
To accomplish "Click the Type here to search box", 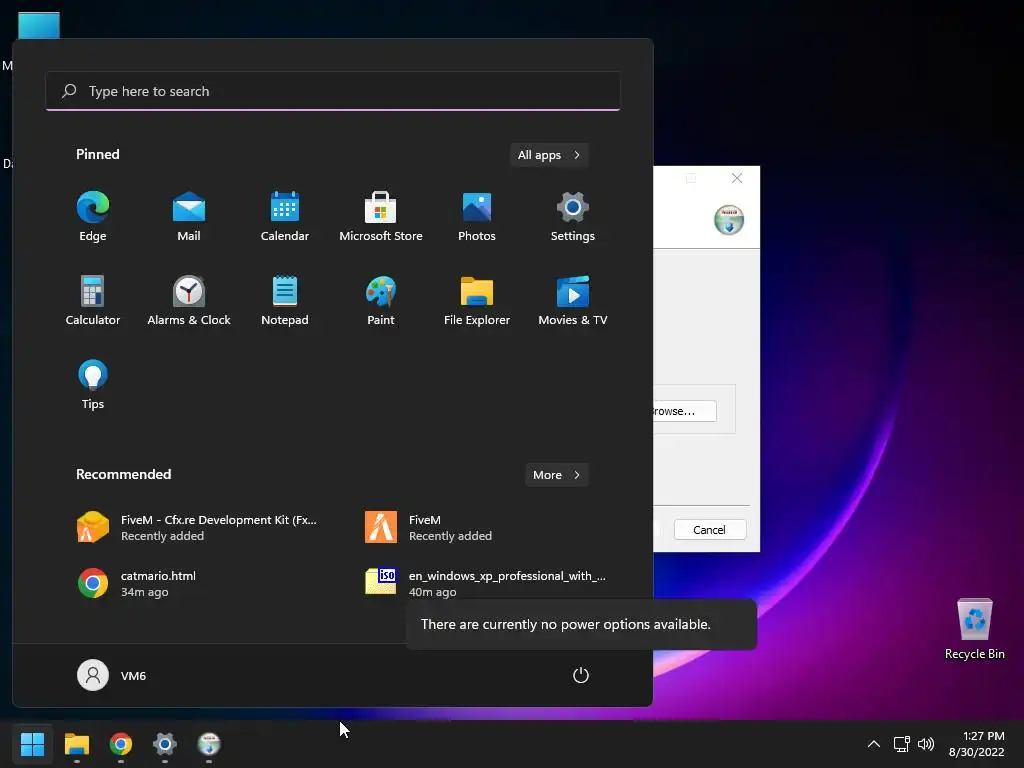I will [333, 91].
